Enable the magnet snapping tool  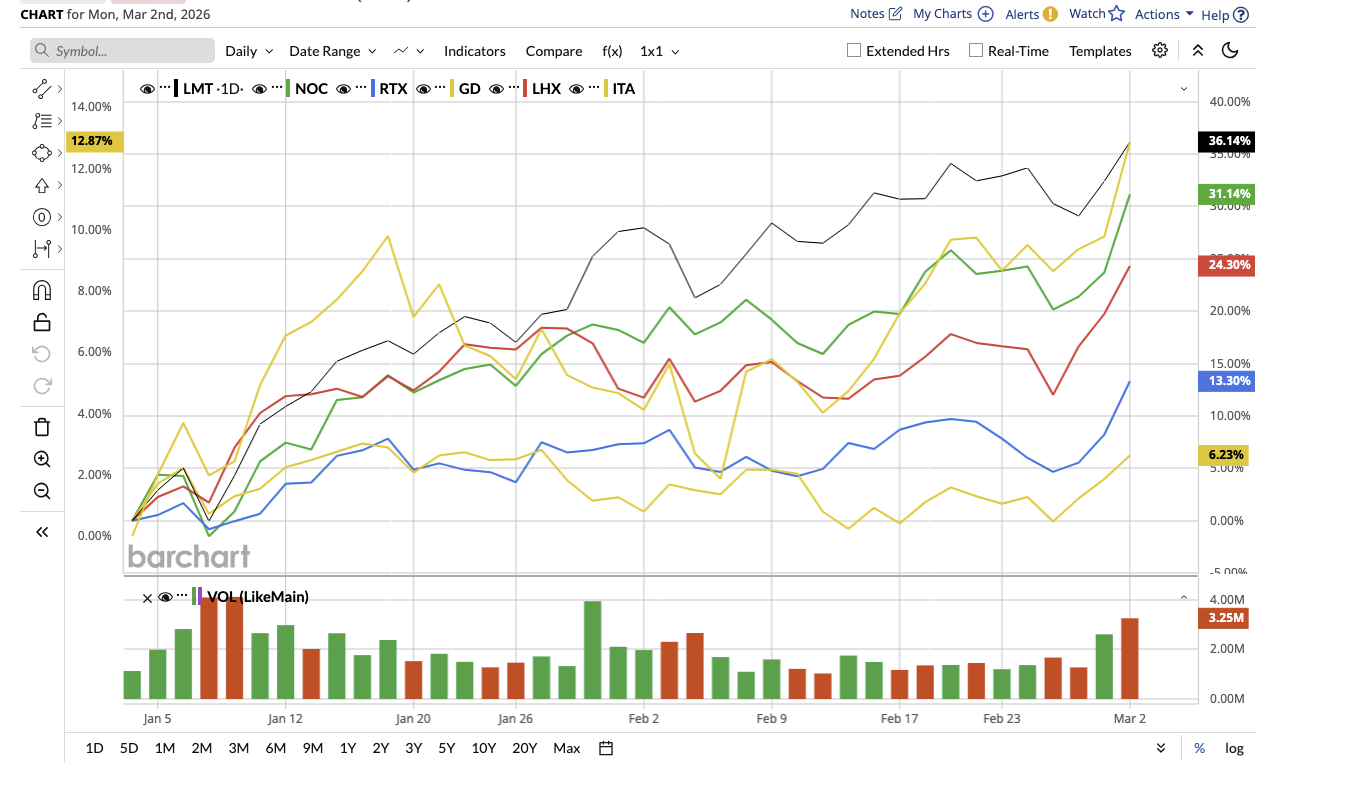(41, 289)
